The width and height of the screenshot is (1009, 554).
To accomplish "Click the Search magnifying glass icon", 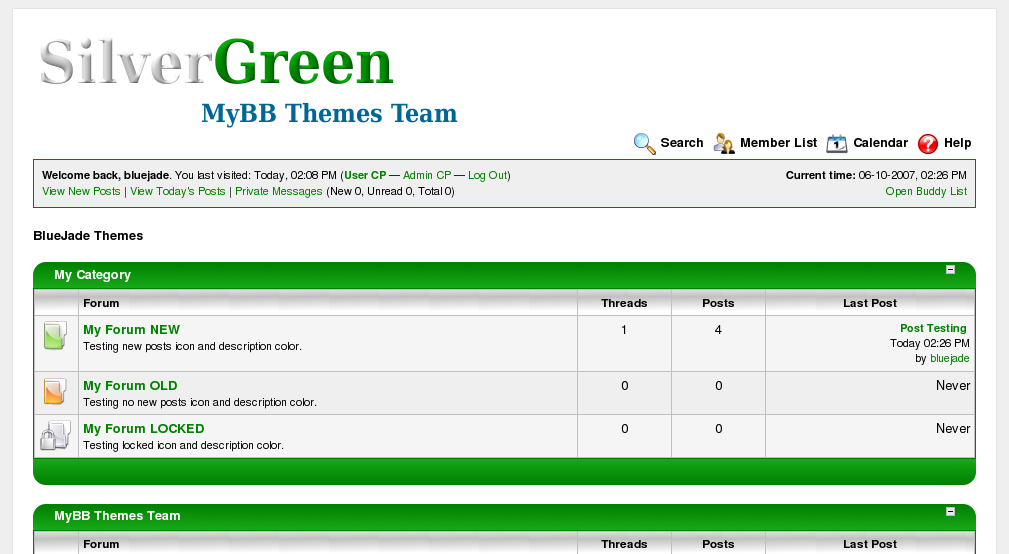I will (644, 143).
